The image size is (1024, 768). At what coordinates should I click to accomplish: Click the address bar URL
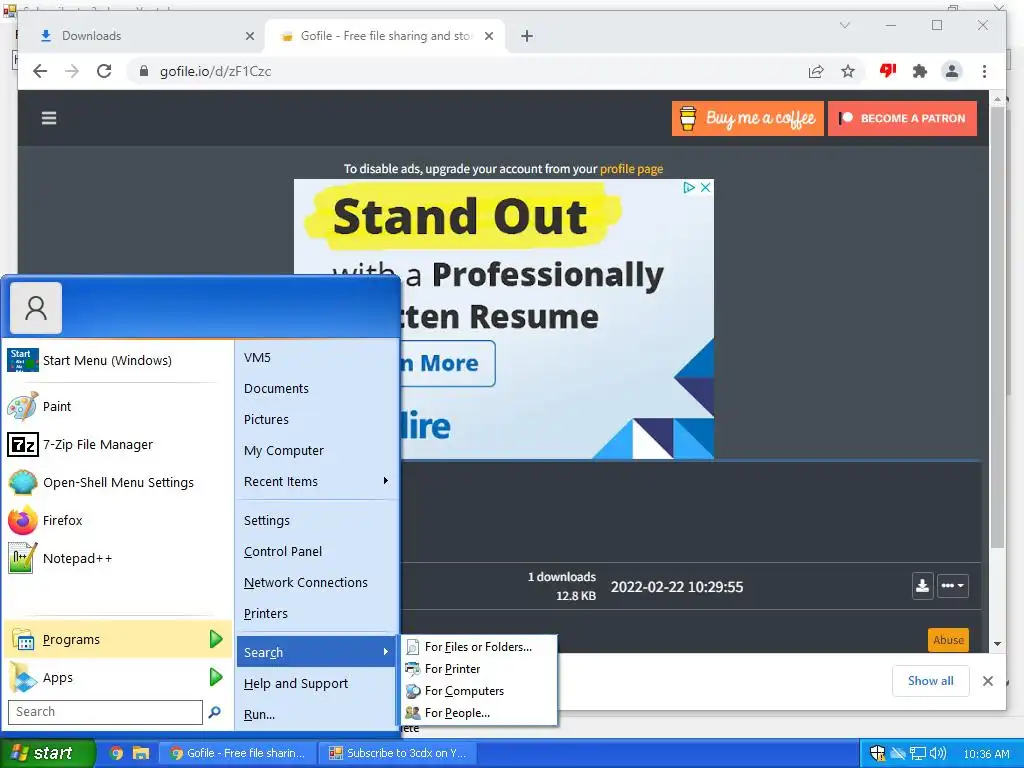tap(215, 71)
